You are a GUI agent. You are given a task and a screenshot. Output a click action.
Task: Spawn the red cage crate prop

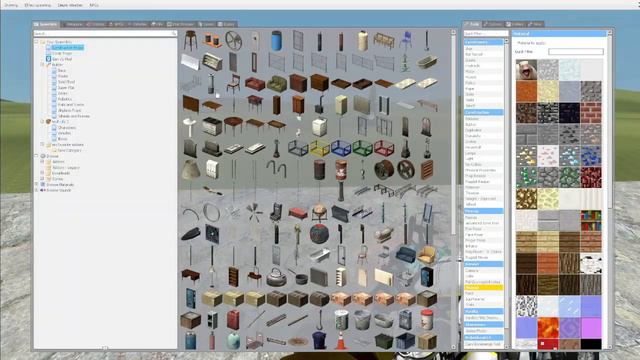tap(384, 148)
